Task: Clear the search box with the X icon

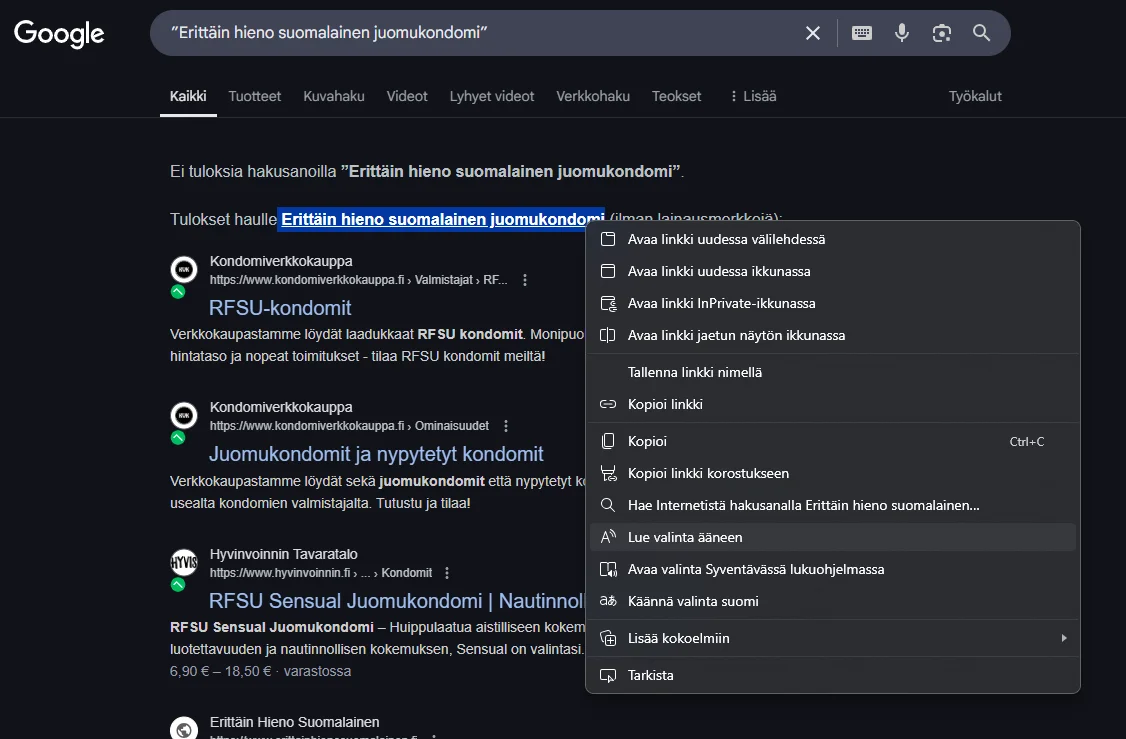Action: point(813,33)
